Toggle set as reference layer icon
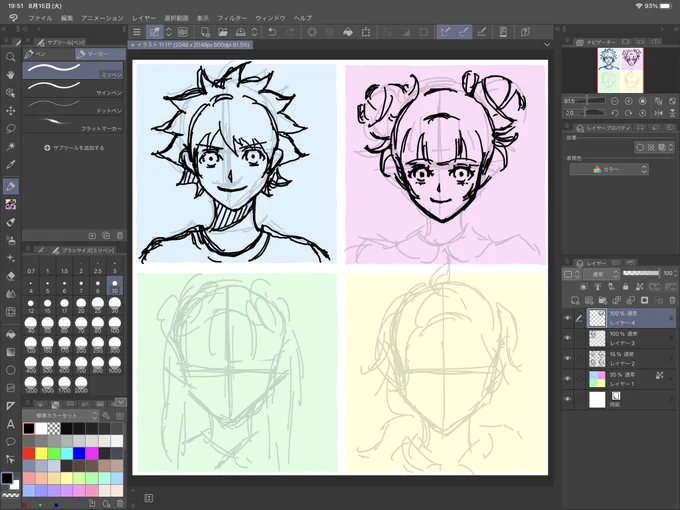The height and width of the screenshot is (510, 680). (x=598, y=287)
